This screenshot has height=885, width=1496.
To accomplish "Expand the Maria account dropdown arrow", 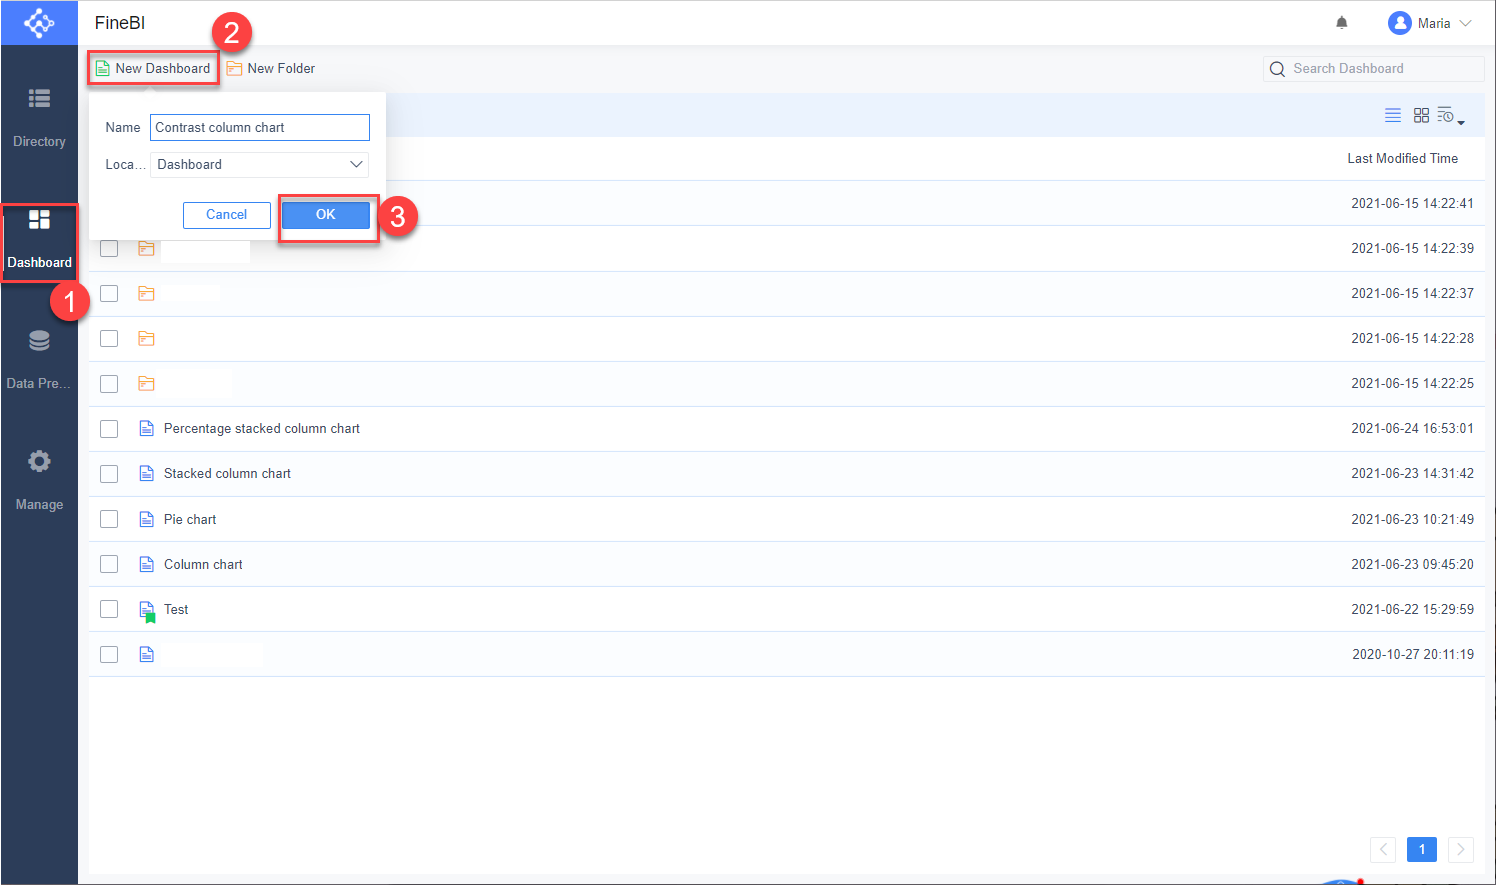I will [x=1465, y=23].
